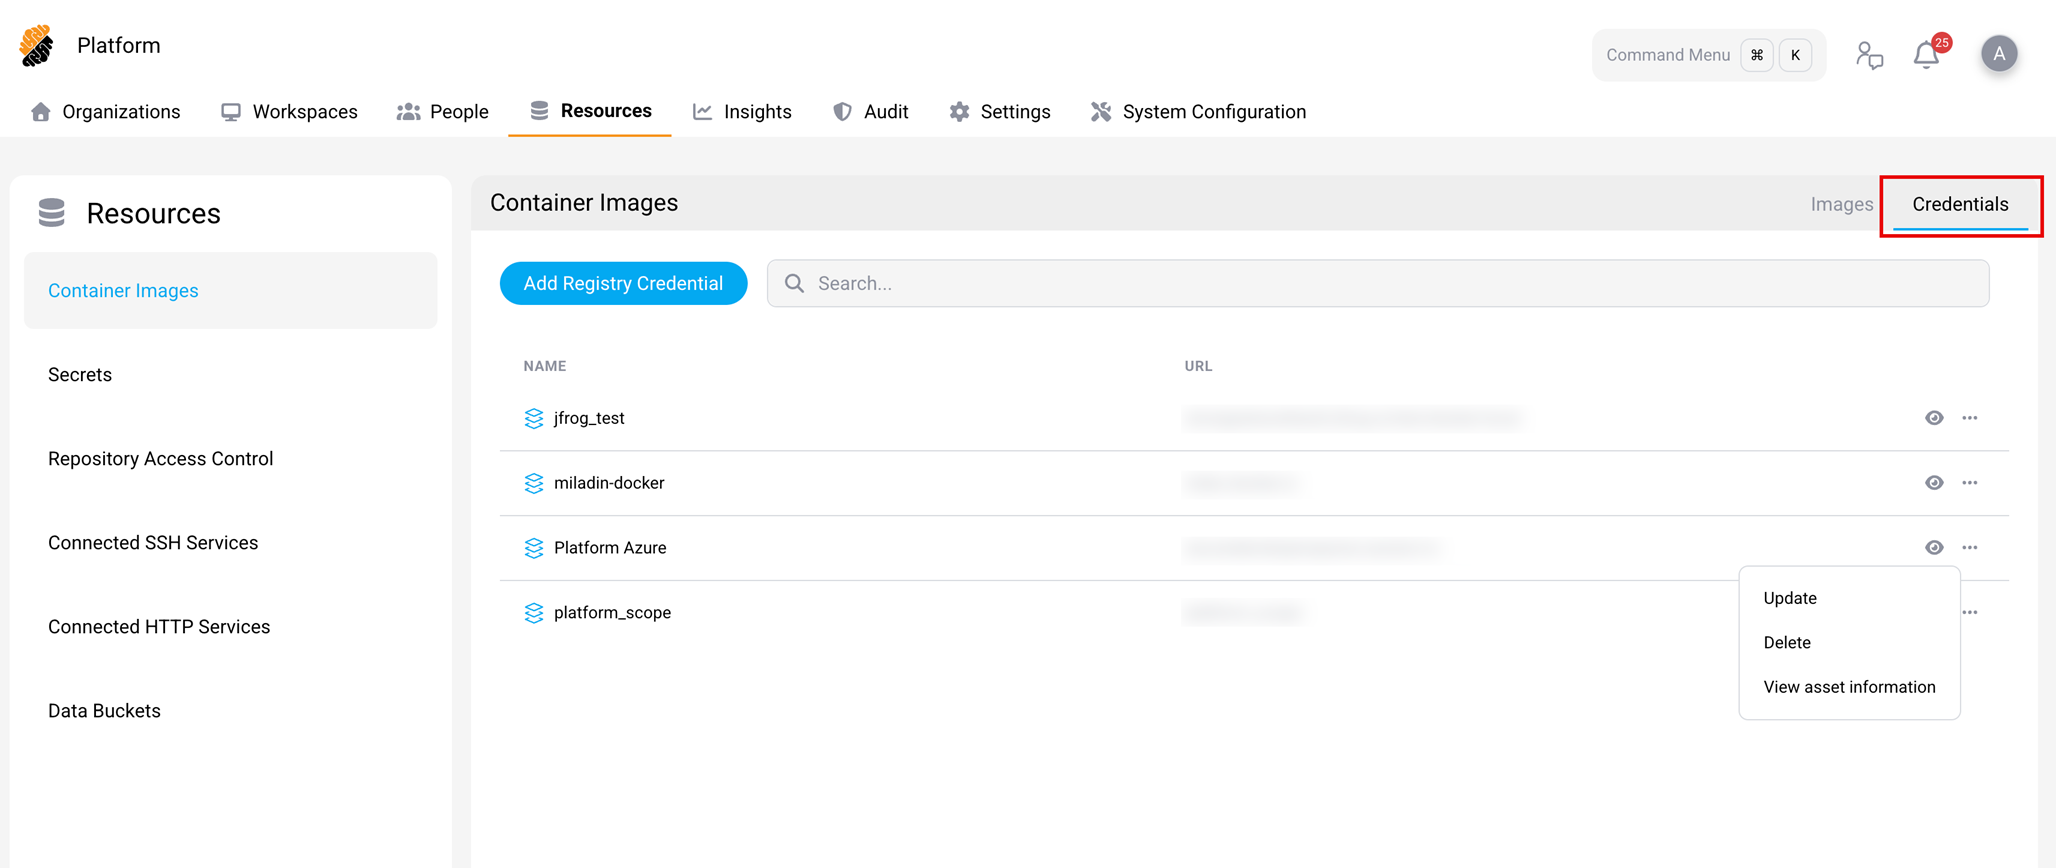Screen dimensions: 2056x868
Task: Click the Platform logo icon
Action: coord(37,46)
